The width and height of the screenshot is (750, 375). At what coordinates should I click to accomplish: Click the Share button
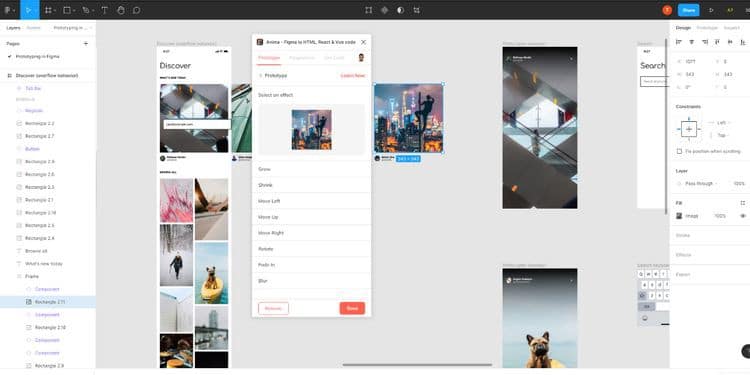(689, 10)
